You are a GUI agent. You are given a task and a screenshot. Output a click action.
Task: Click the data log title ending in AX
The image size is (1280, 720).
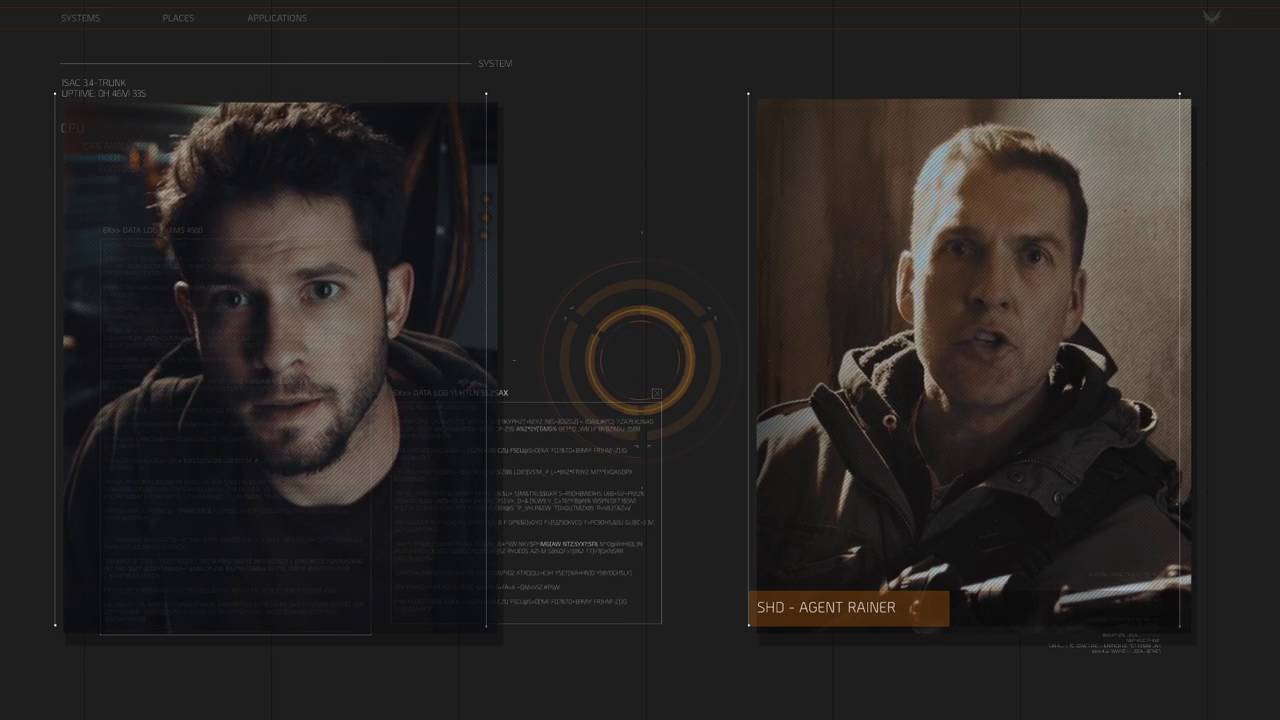(452, 393)
